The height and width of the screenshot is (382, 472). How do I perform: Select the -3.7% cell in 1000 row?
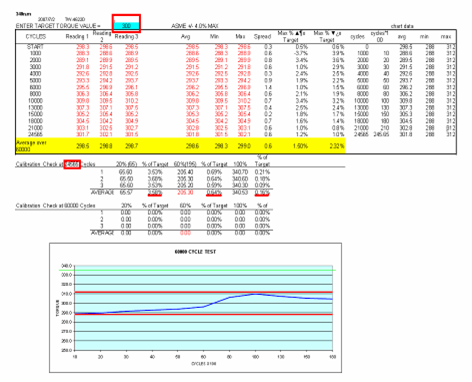pos(301,54)
